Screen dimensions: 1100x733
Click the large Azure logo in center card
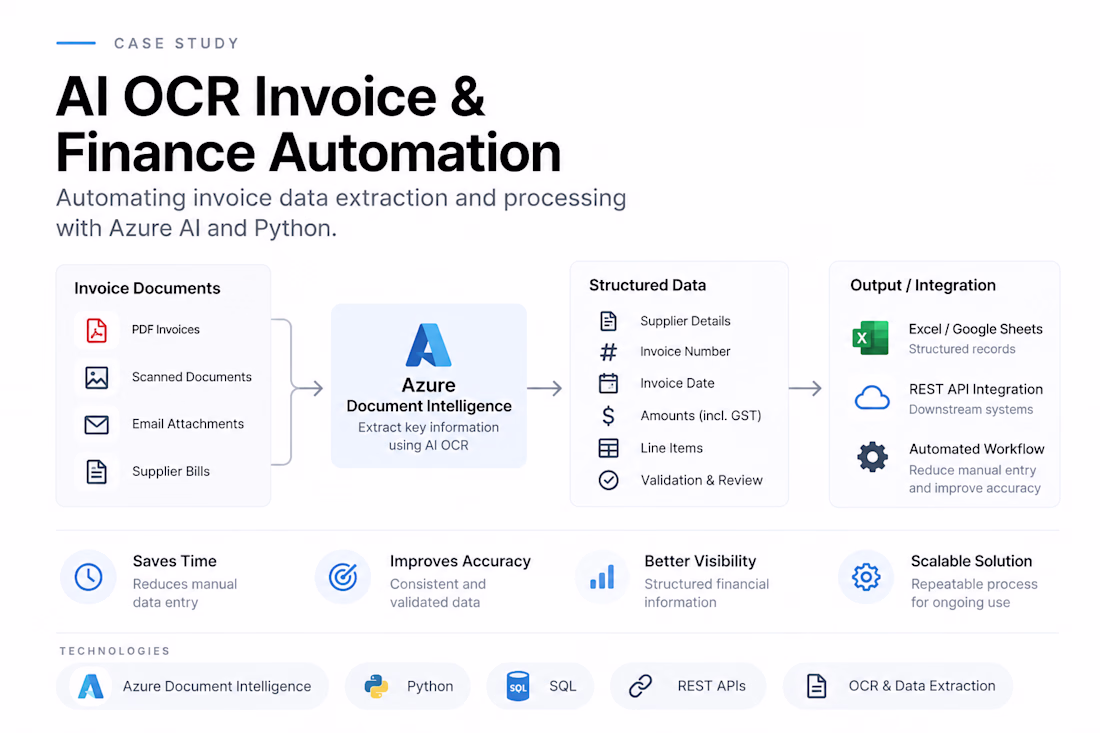coord(429,345)
